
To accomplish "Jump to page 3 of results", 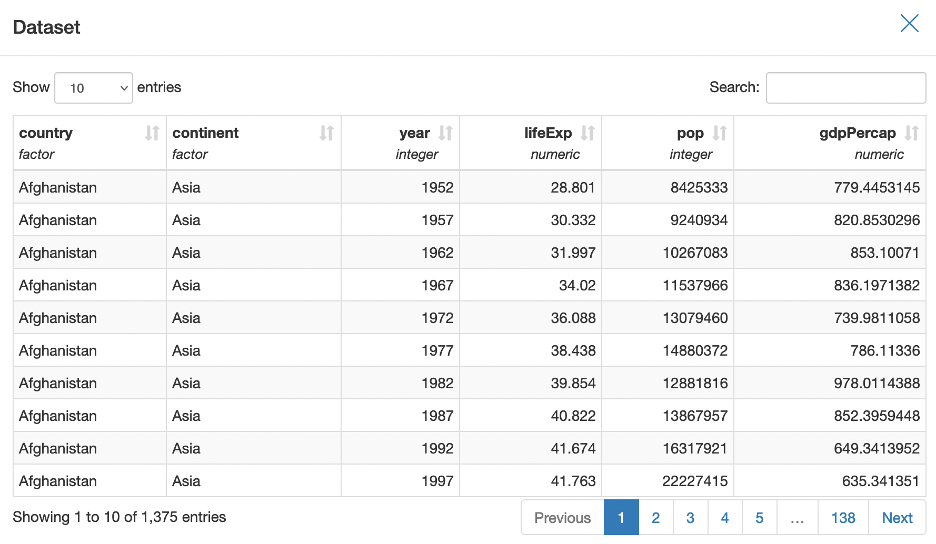I will pyautogui.click(x=690, y=518).
